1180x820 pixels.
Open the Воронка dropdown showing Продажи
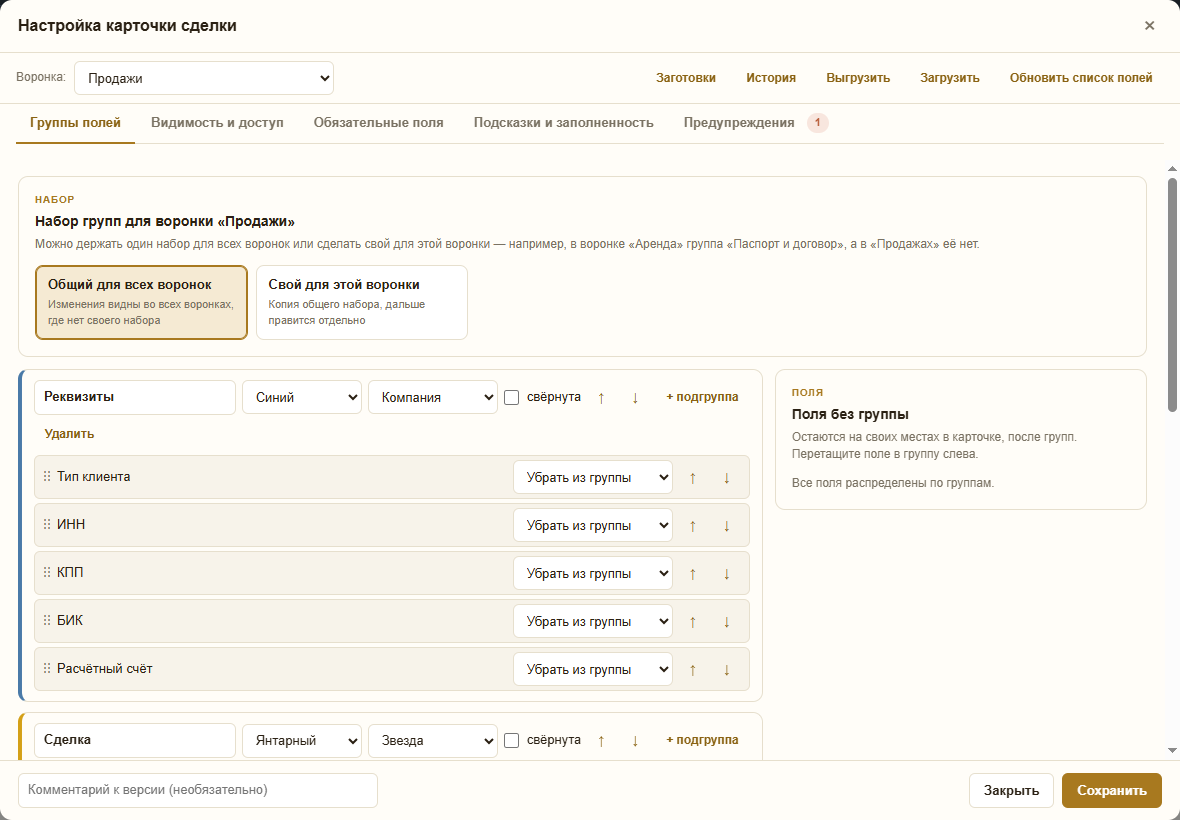pyautogui.click(x=204, y=78)
